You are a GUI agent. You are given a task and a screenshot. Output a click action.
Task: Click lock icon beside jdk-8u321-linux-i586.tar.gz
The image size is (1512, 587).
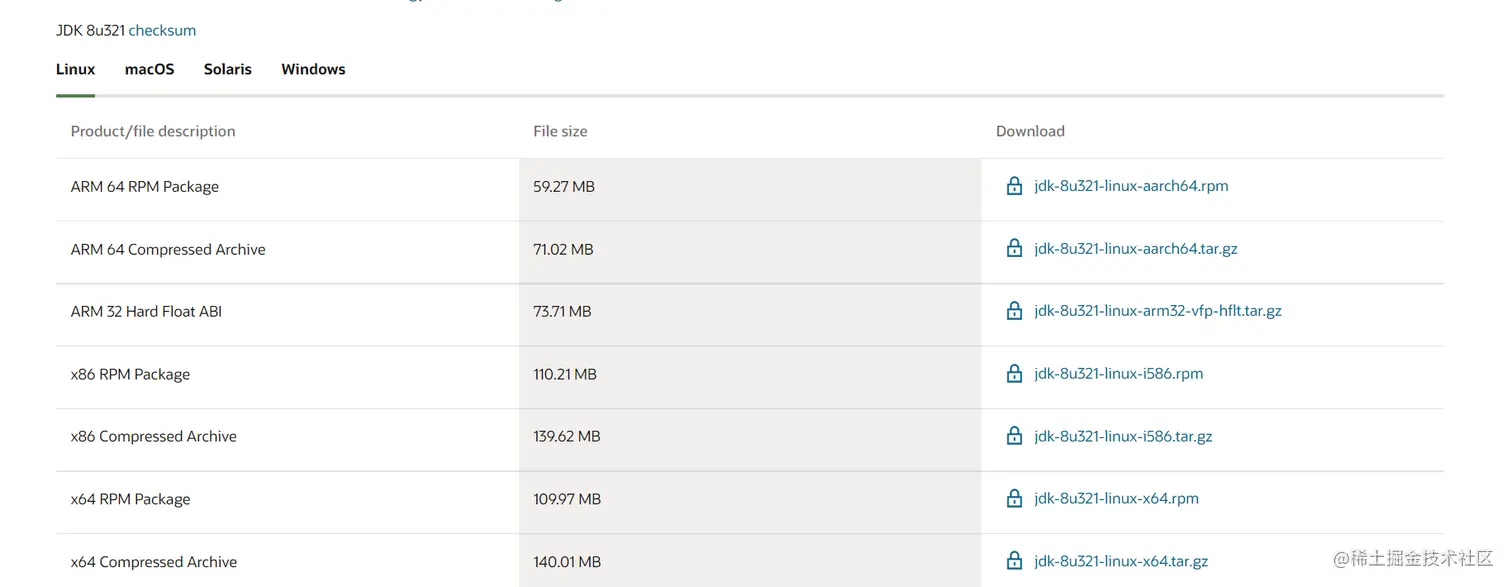1014,436
